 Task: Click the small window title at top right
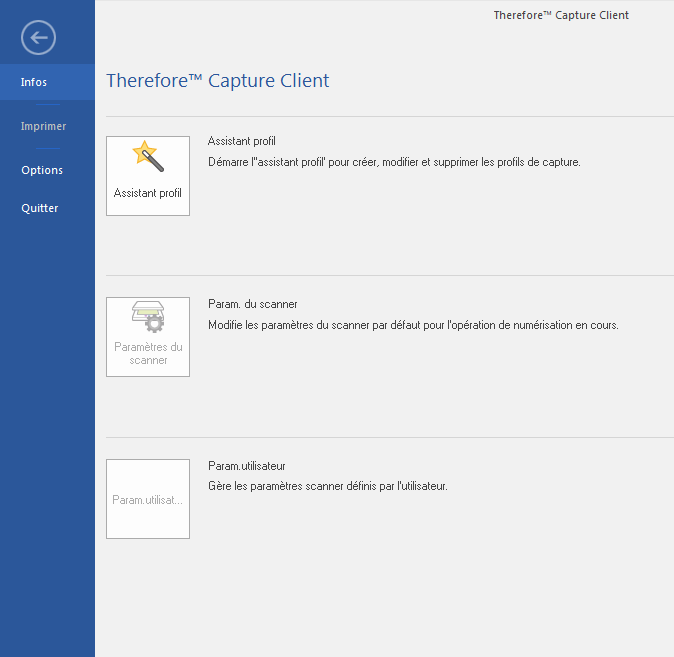560,15
